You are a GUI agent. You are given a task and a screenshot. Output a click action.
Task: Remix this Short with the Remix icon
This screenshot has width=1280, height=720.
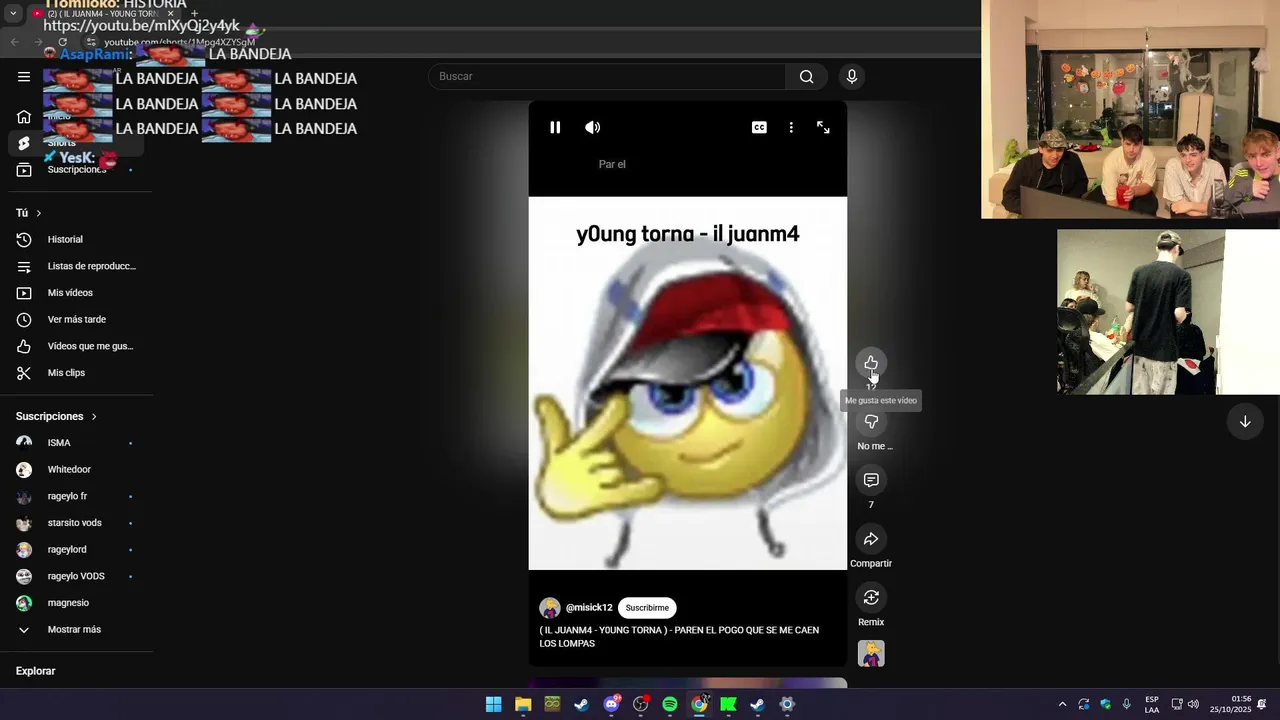coord(871,598)
